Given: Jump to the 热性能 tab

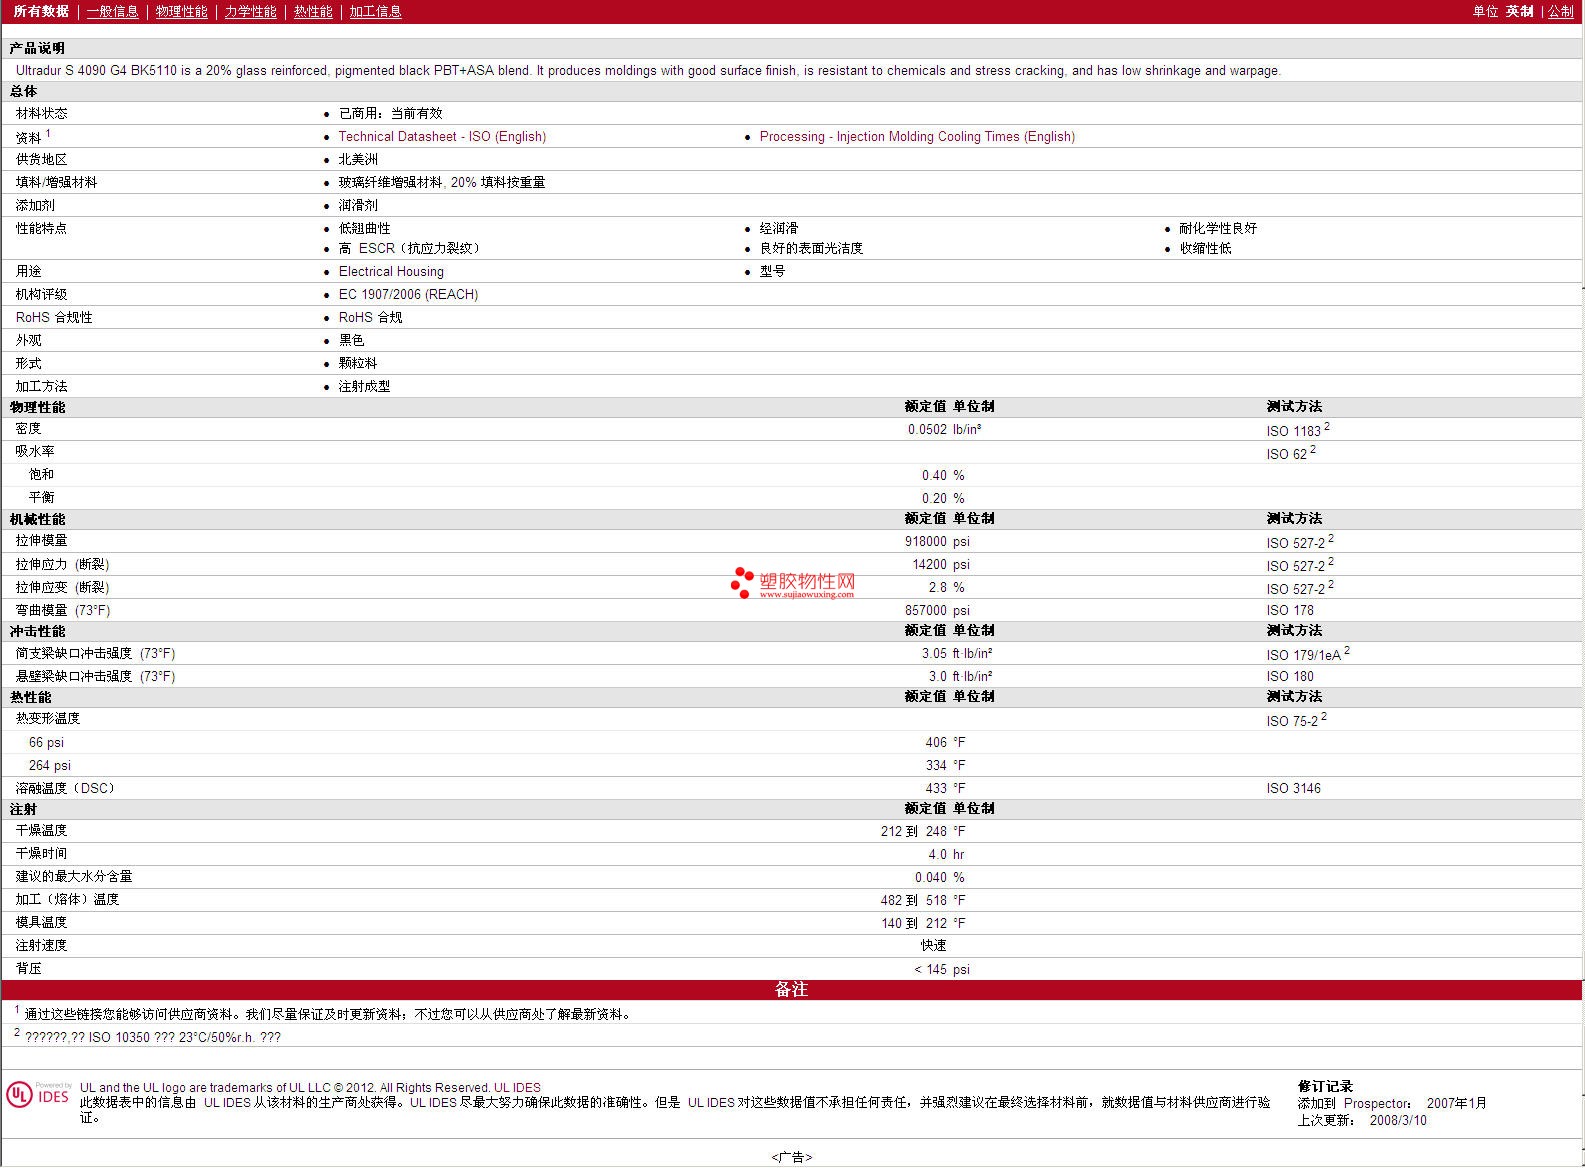Looking at the screenshot, I should [x=313, y=11].
